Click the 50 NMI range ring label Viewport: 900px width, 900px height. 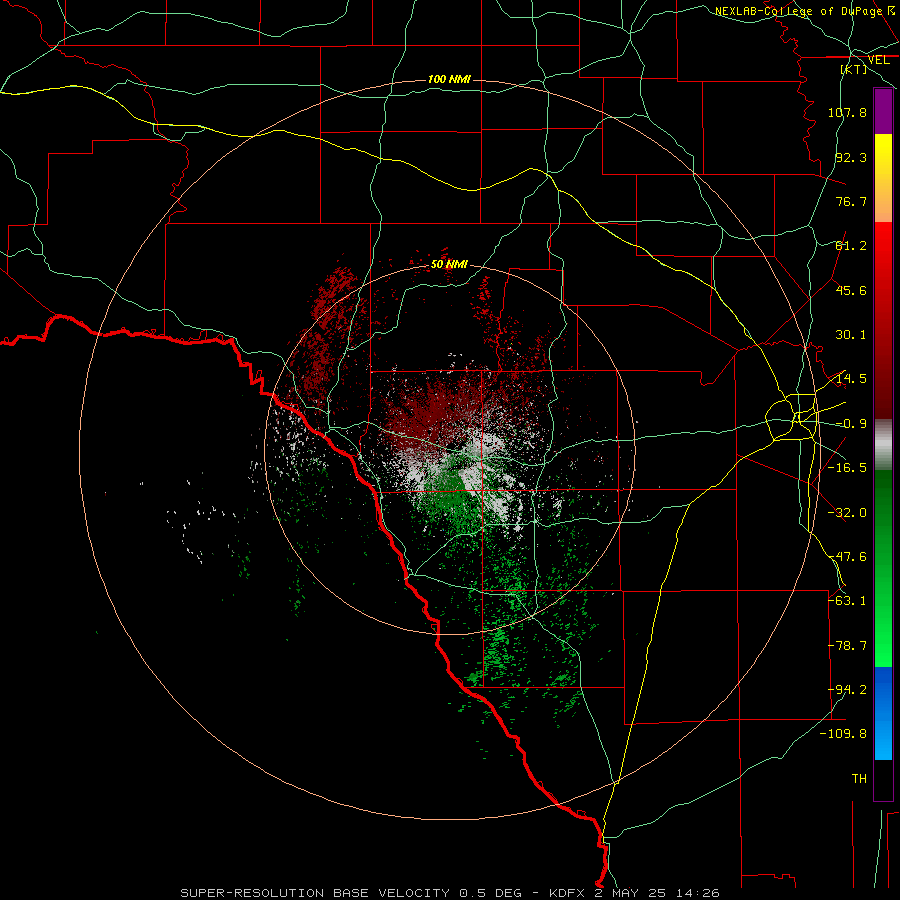click(x=449, y=264)
